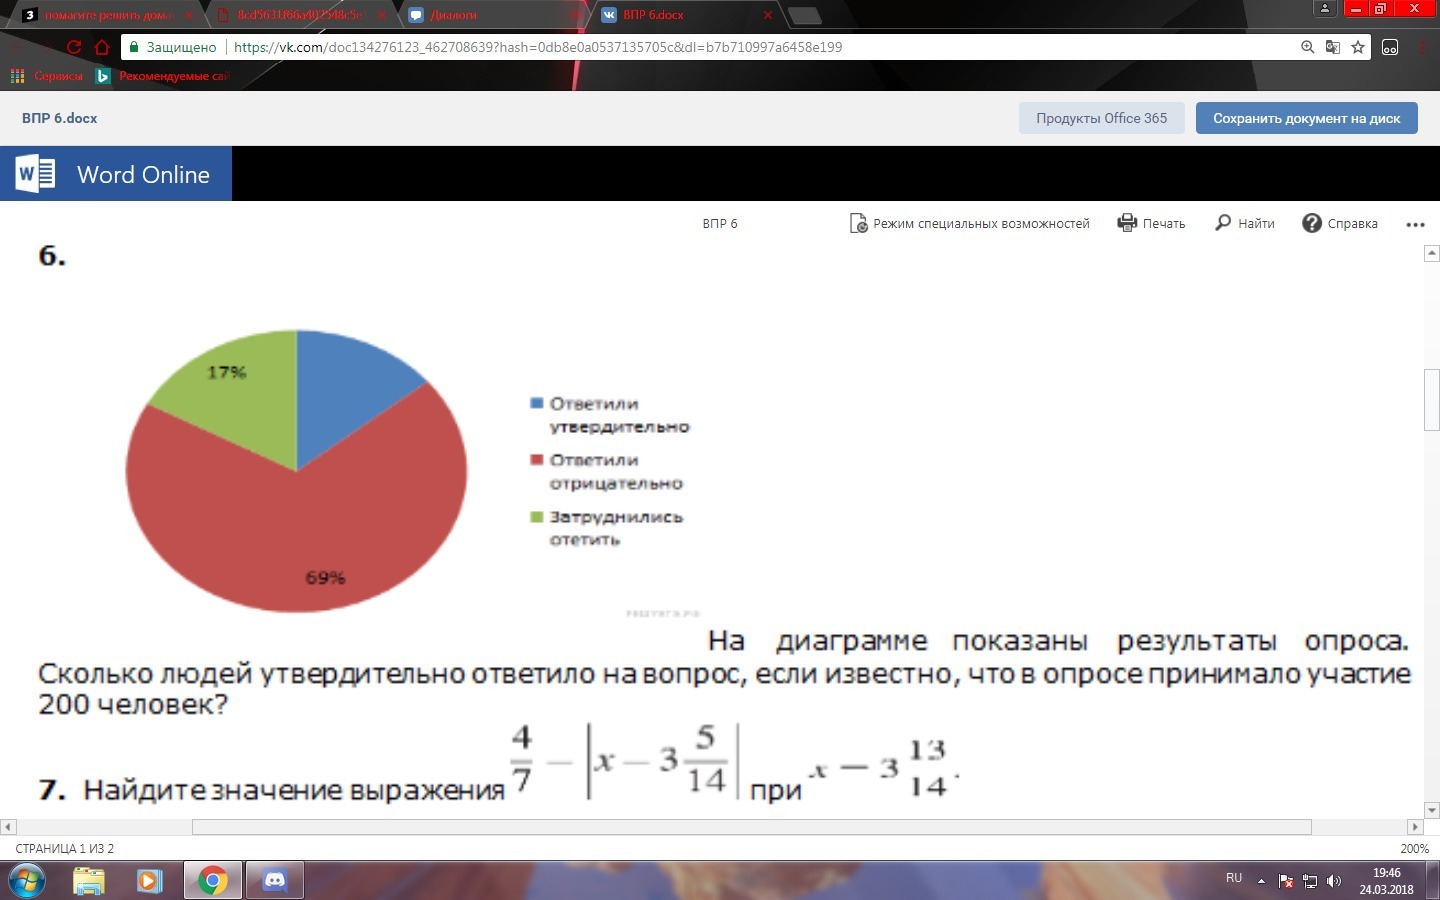The height and width of the screenshot is (900, 1440).
Task: Click 'Сохранить документ на диск' button
Action: pyautogui.click(x=1306, y=118)
